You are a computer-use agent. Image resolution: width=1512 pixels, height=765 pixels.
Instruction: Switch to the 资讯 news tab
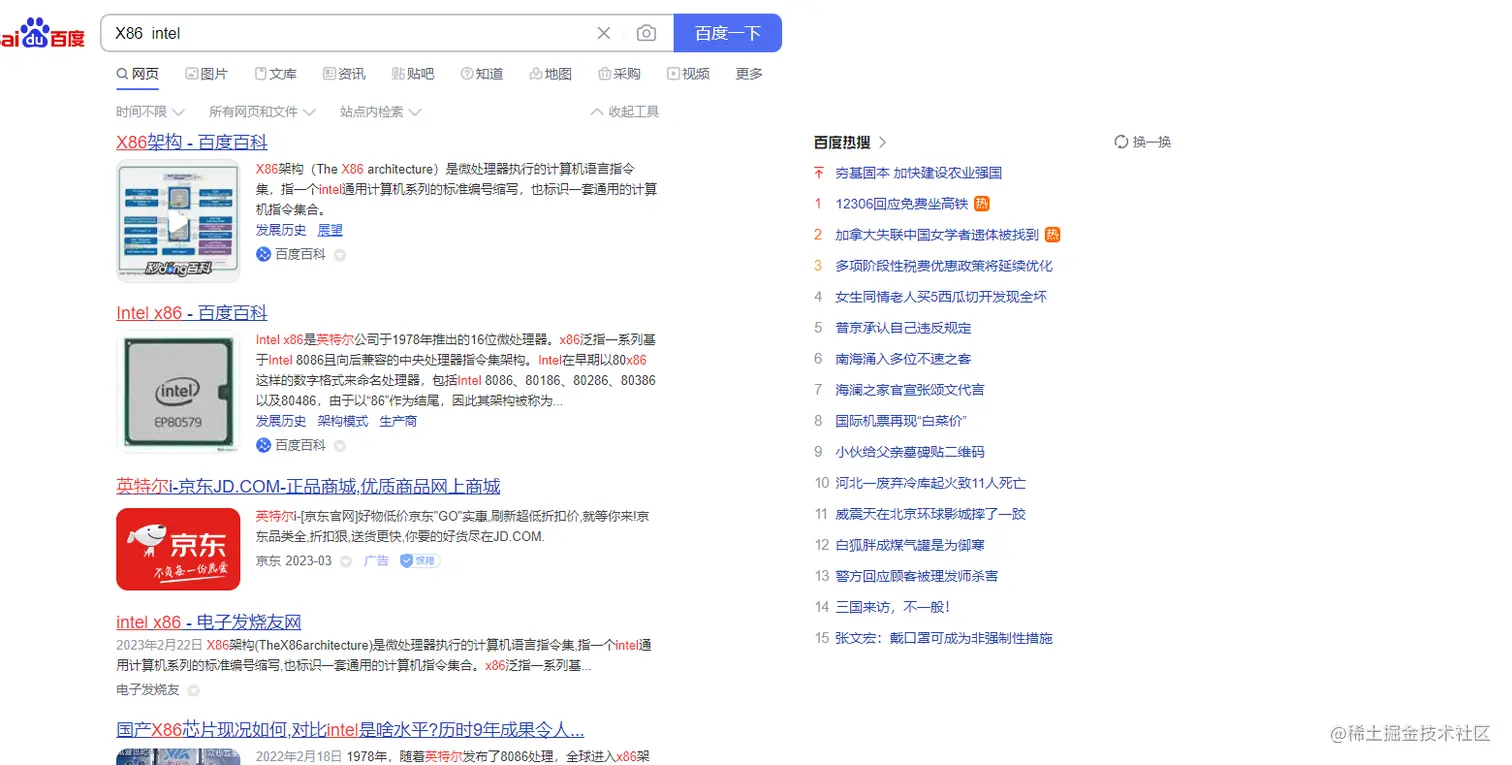[344, 73]
